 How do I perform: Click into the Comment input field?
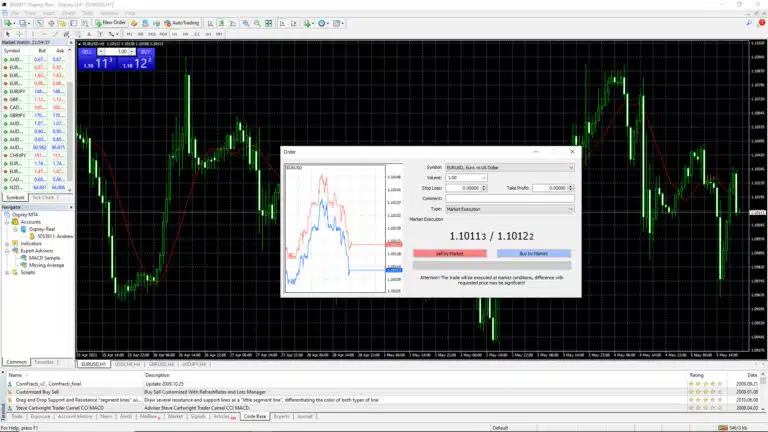coord(509,198)
